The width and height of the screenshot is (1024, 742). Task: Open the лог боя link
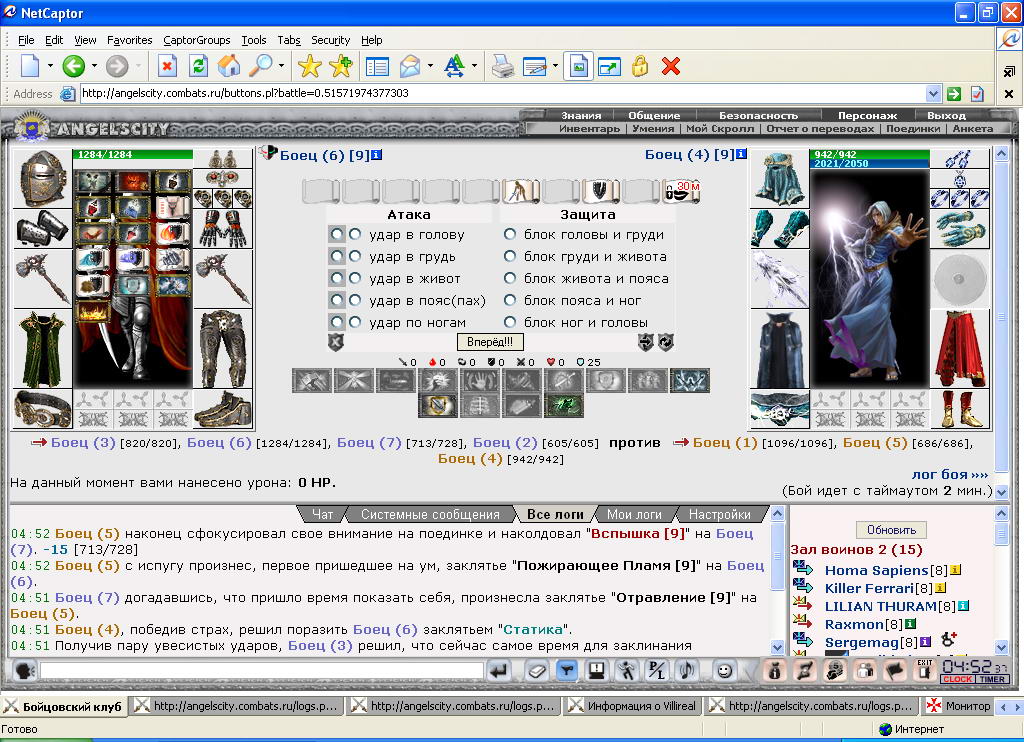(950, 474)
